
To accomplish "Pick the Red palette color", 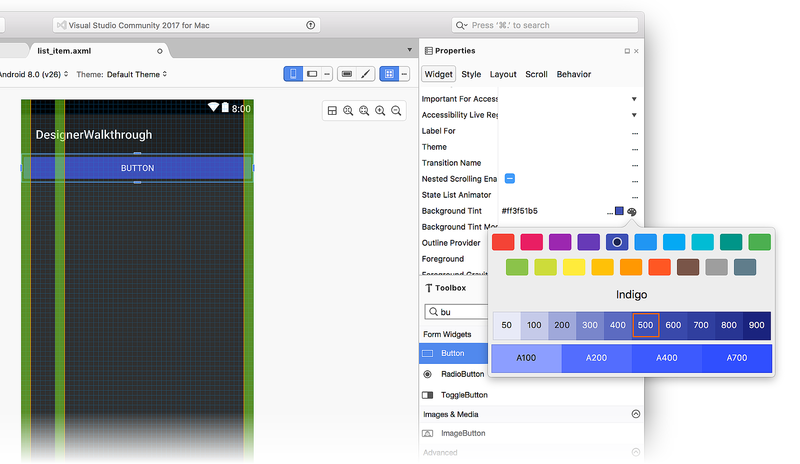I will (x=503, y=242).
